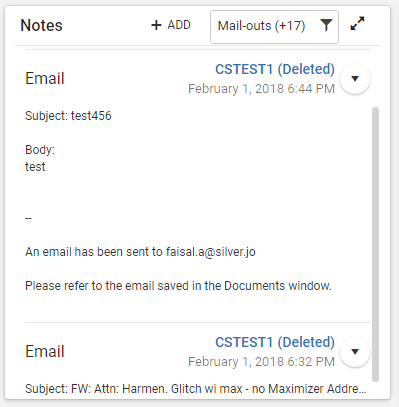
Task: Click the Notes scrollbar
Action: (375, 244)
